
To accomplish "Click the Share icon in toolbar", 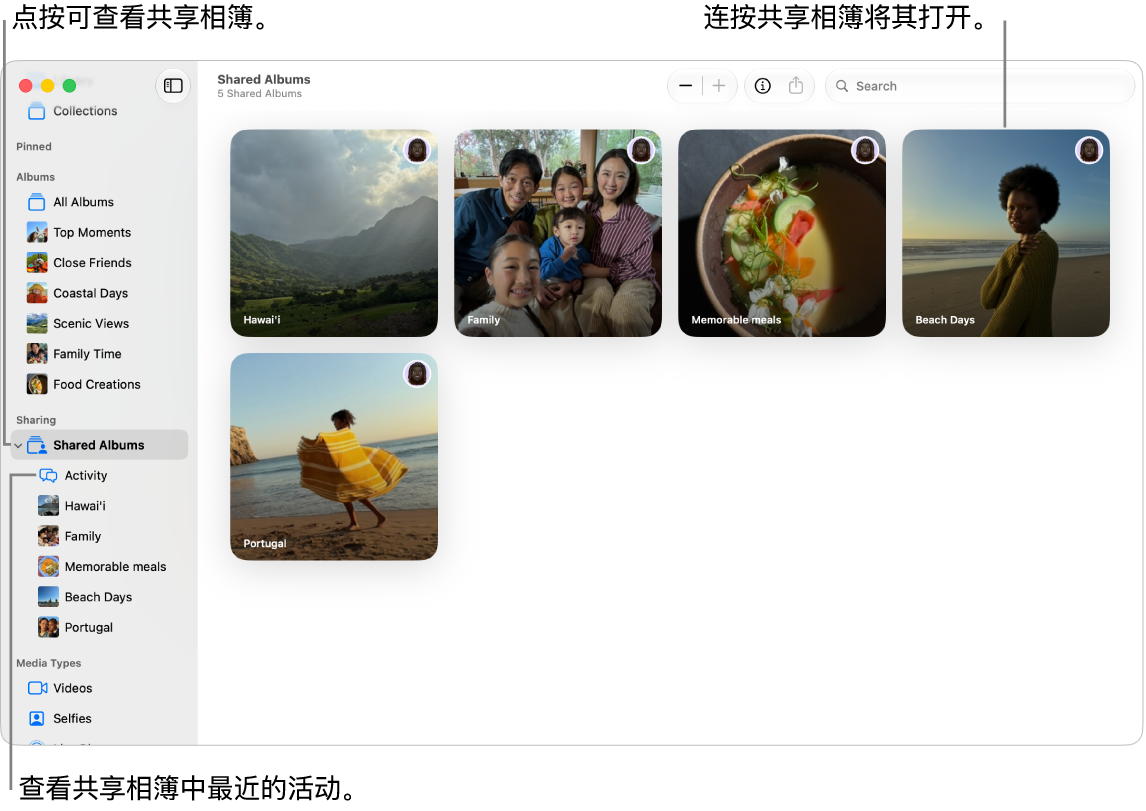I will [x=796, y=86].
